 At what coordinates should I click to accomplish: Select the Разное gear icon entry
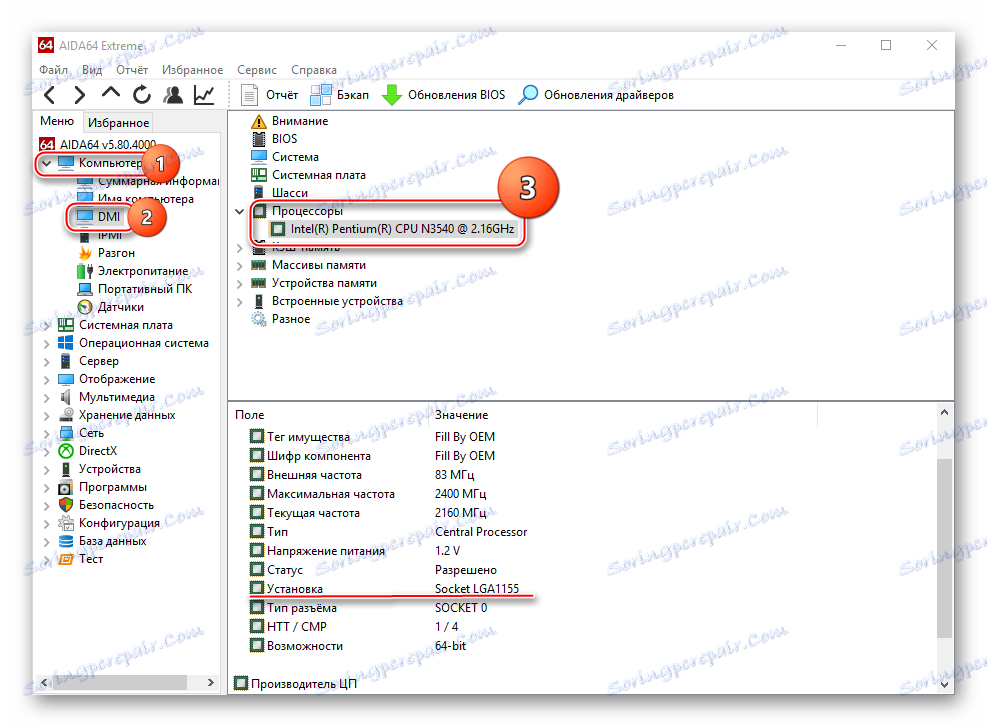(x=281, y=319)
